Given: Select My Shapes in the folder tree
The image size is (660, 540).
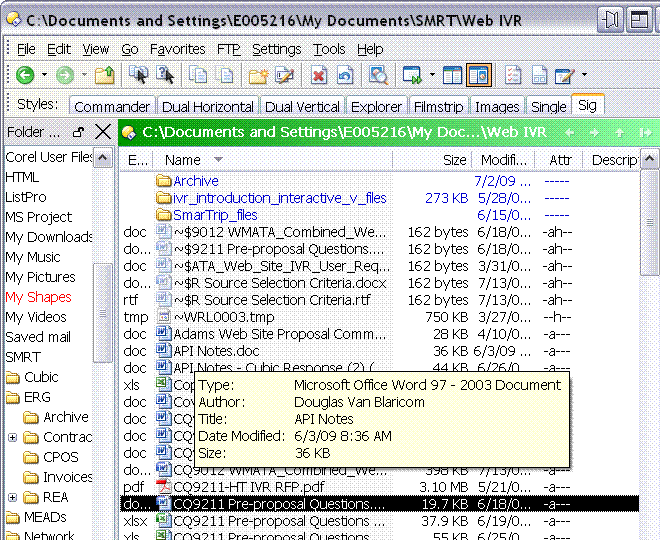Looking at the screenshot, I should click(38, 297).
